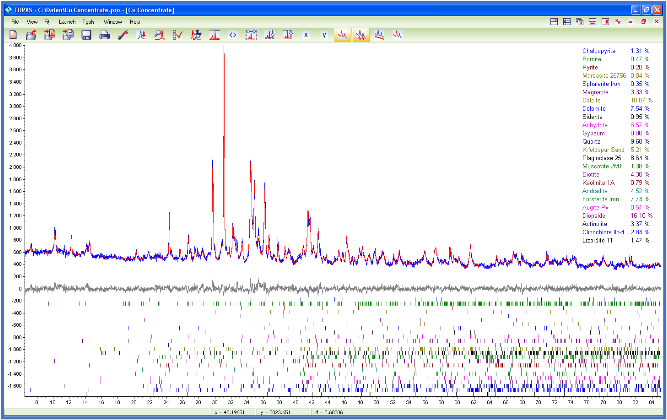
Task: Click the Open file folder icon
Action: [31, 35]
